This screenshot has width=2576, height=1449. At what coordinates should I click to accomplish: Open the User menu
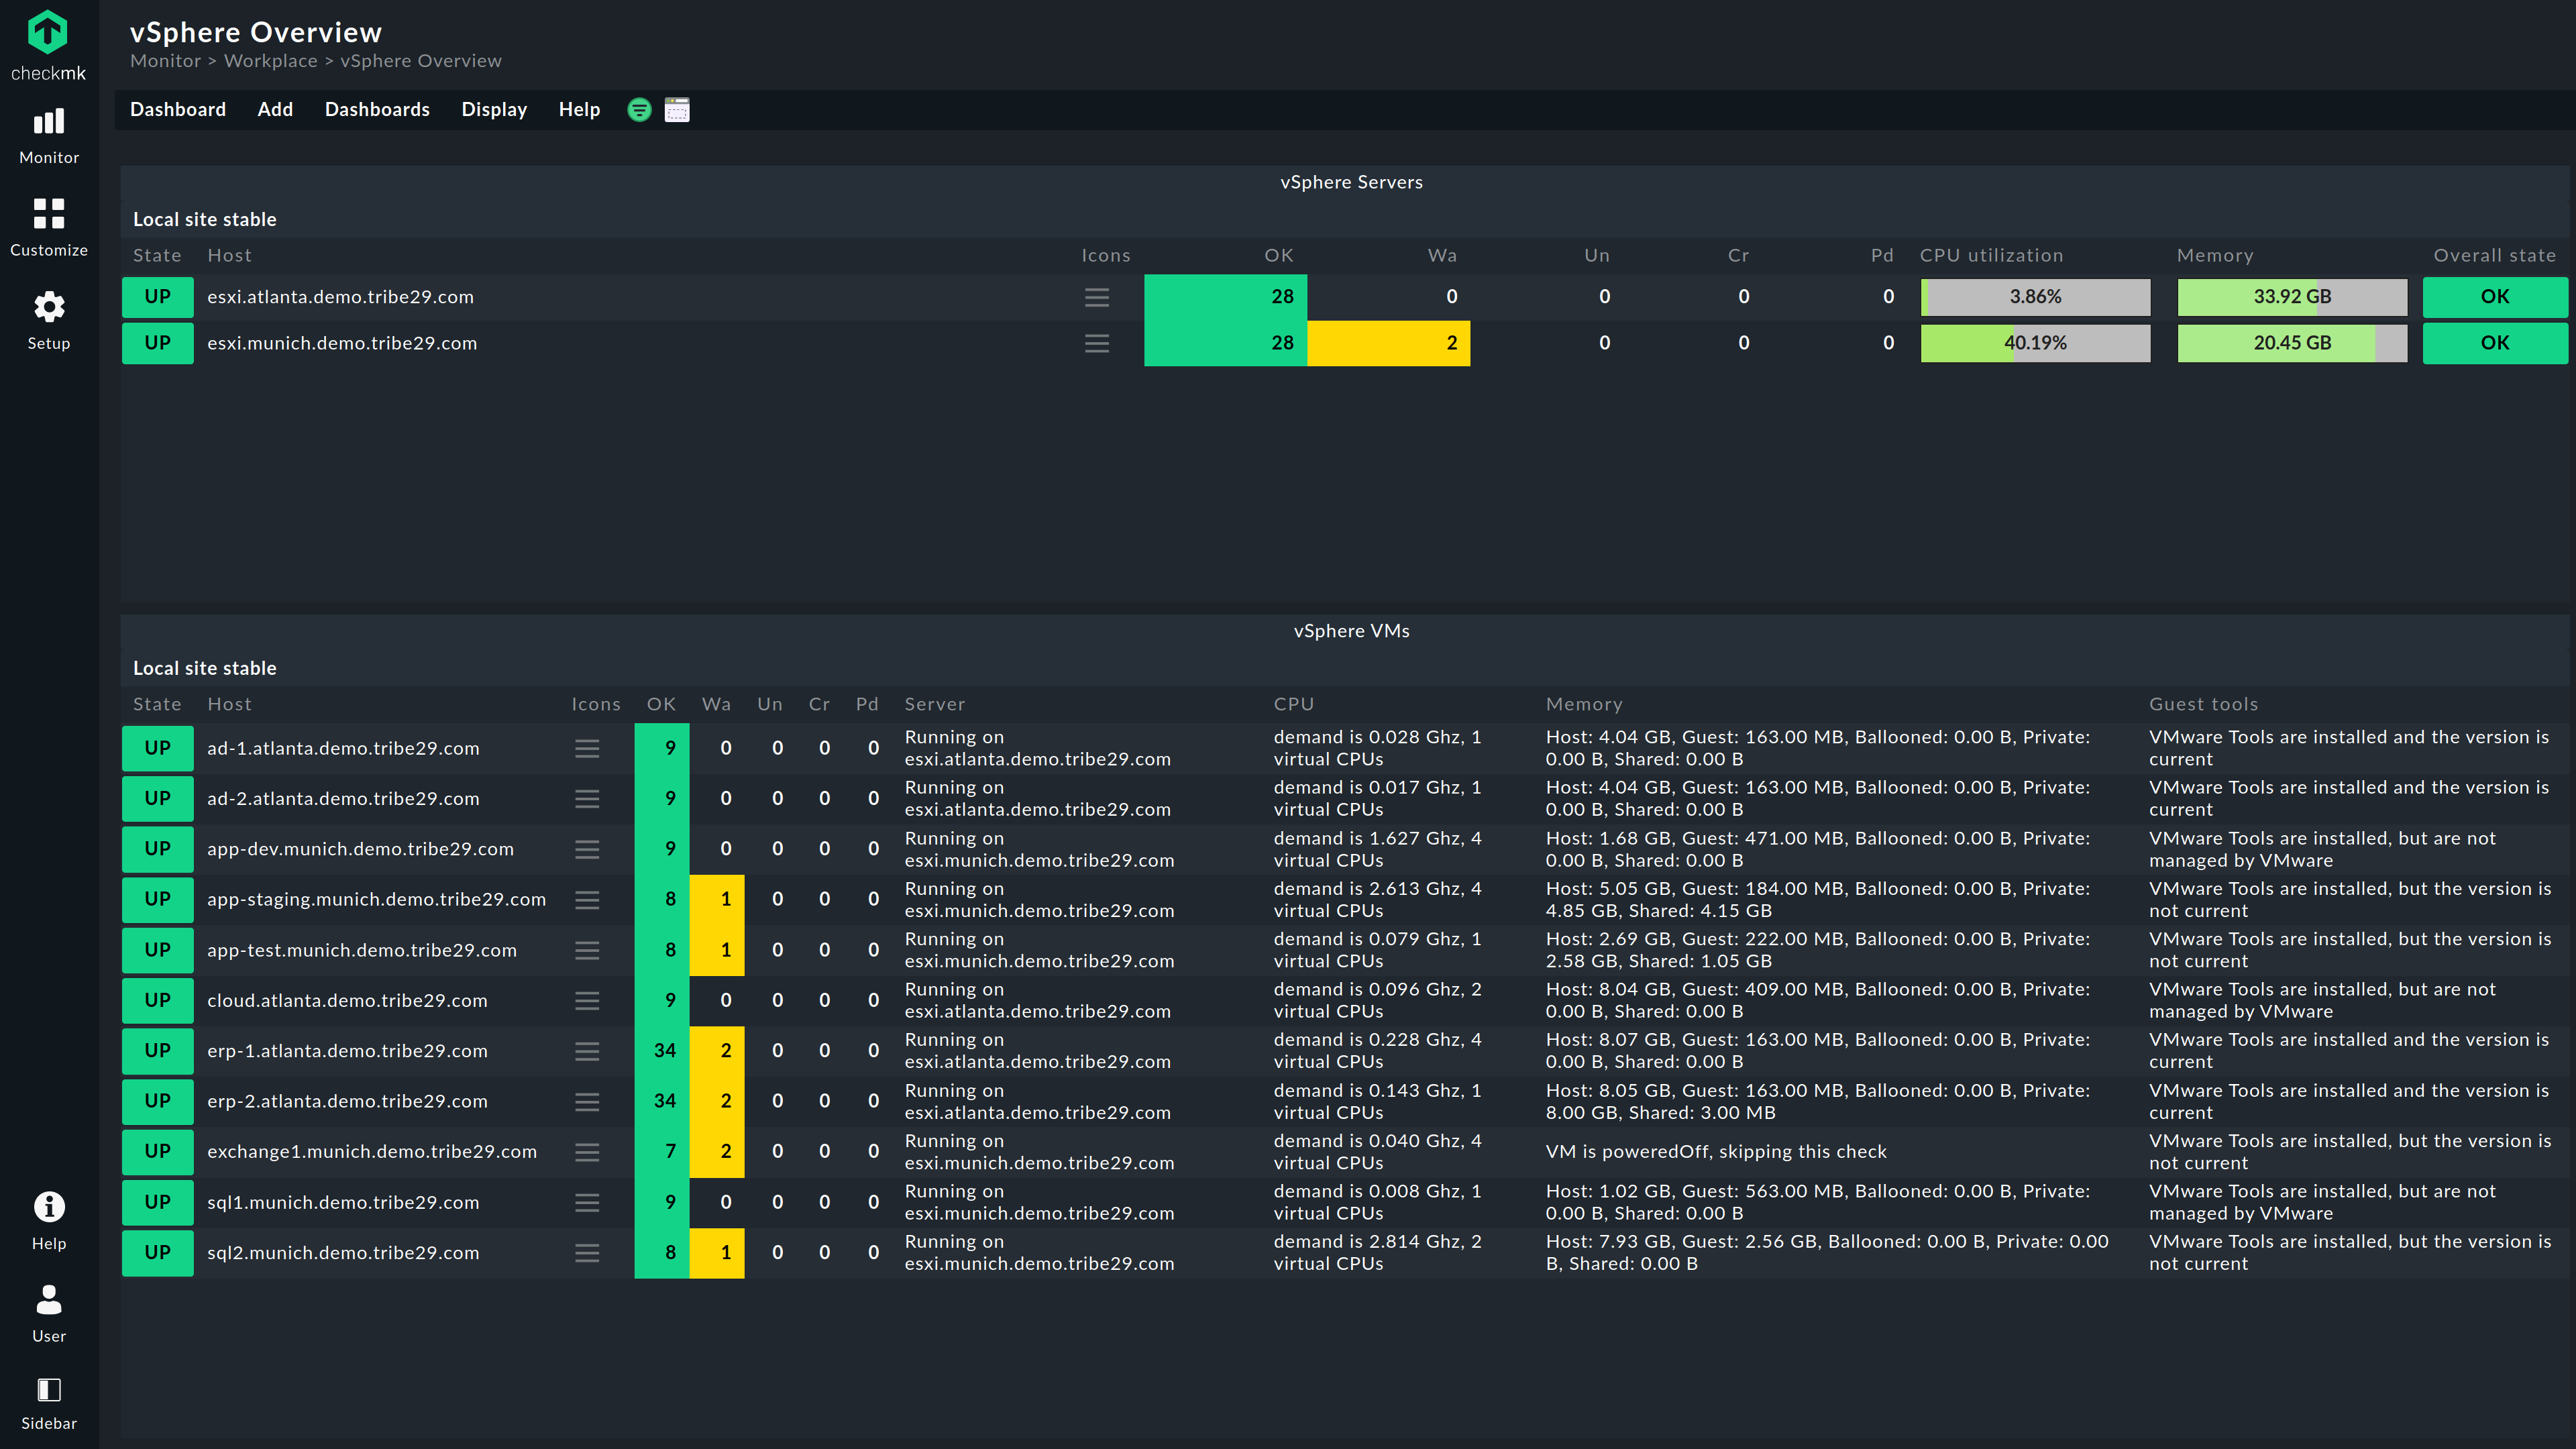click(49, 1314)
